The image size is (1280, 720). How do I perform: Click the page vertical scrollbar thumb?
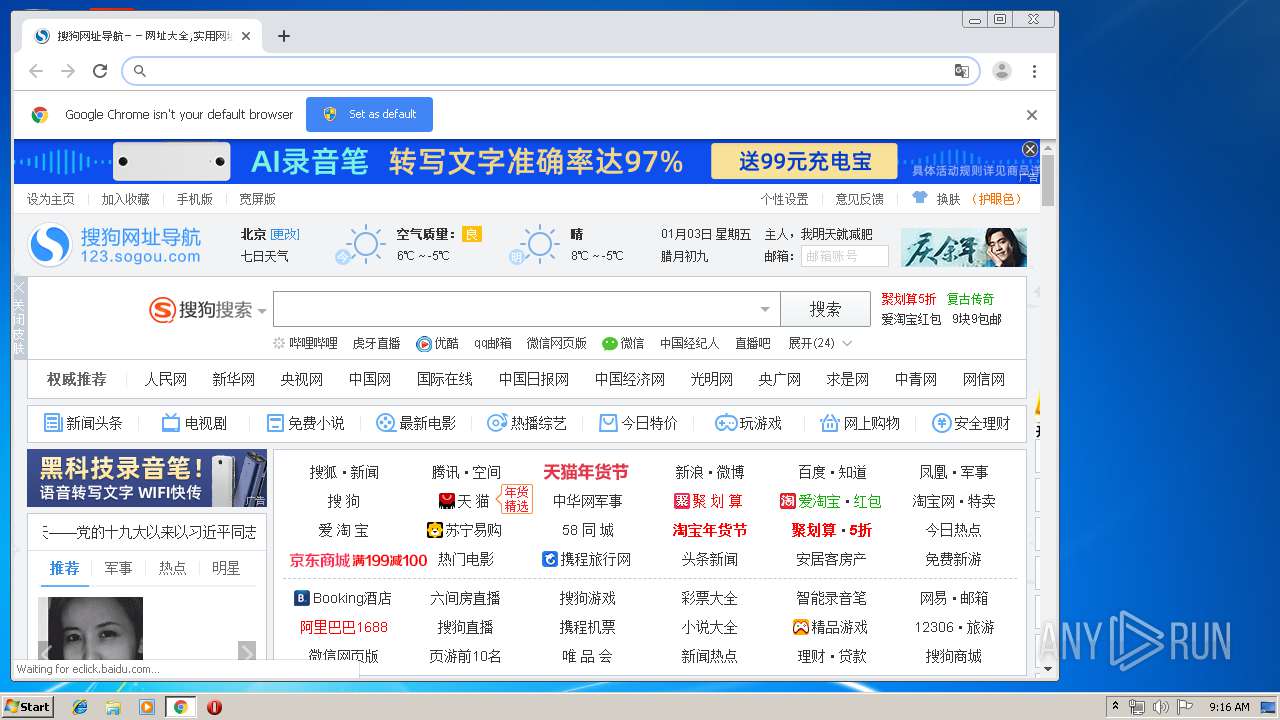[1048, 180]
